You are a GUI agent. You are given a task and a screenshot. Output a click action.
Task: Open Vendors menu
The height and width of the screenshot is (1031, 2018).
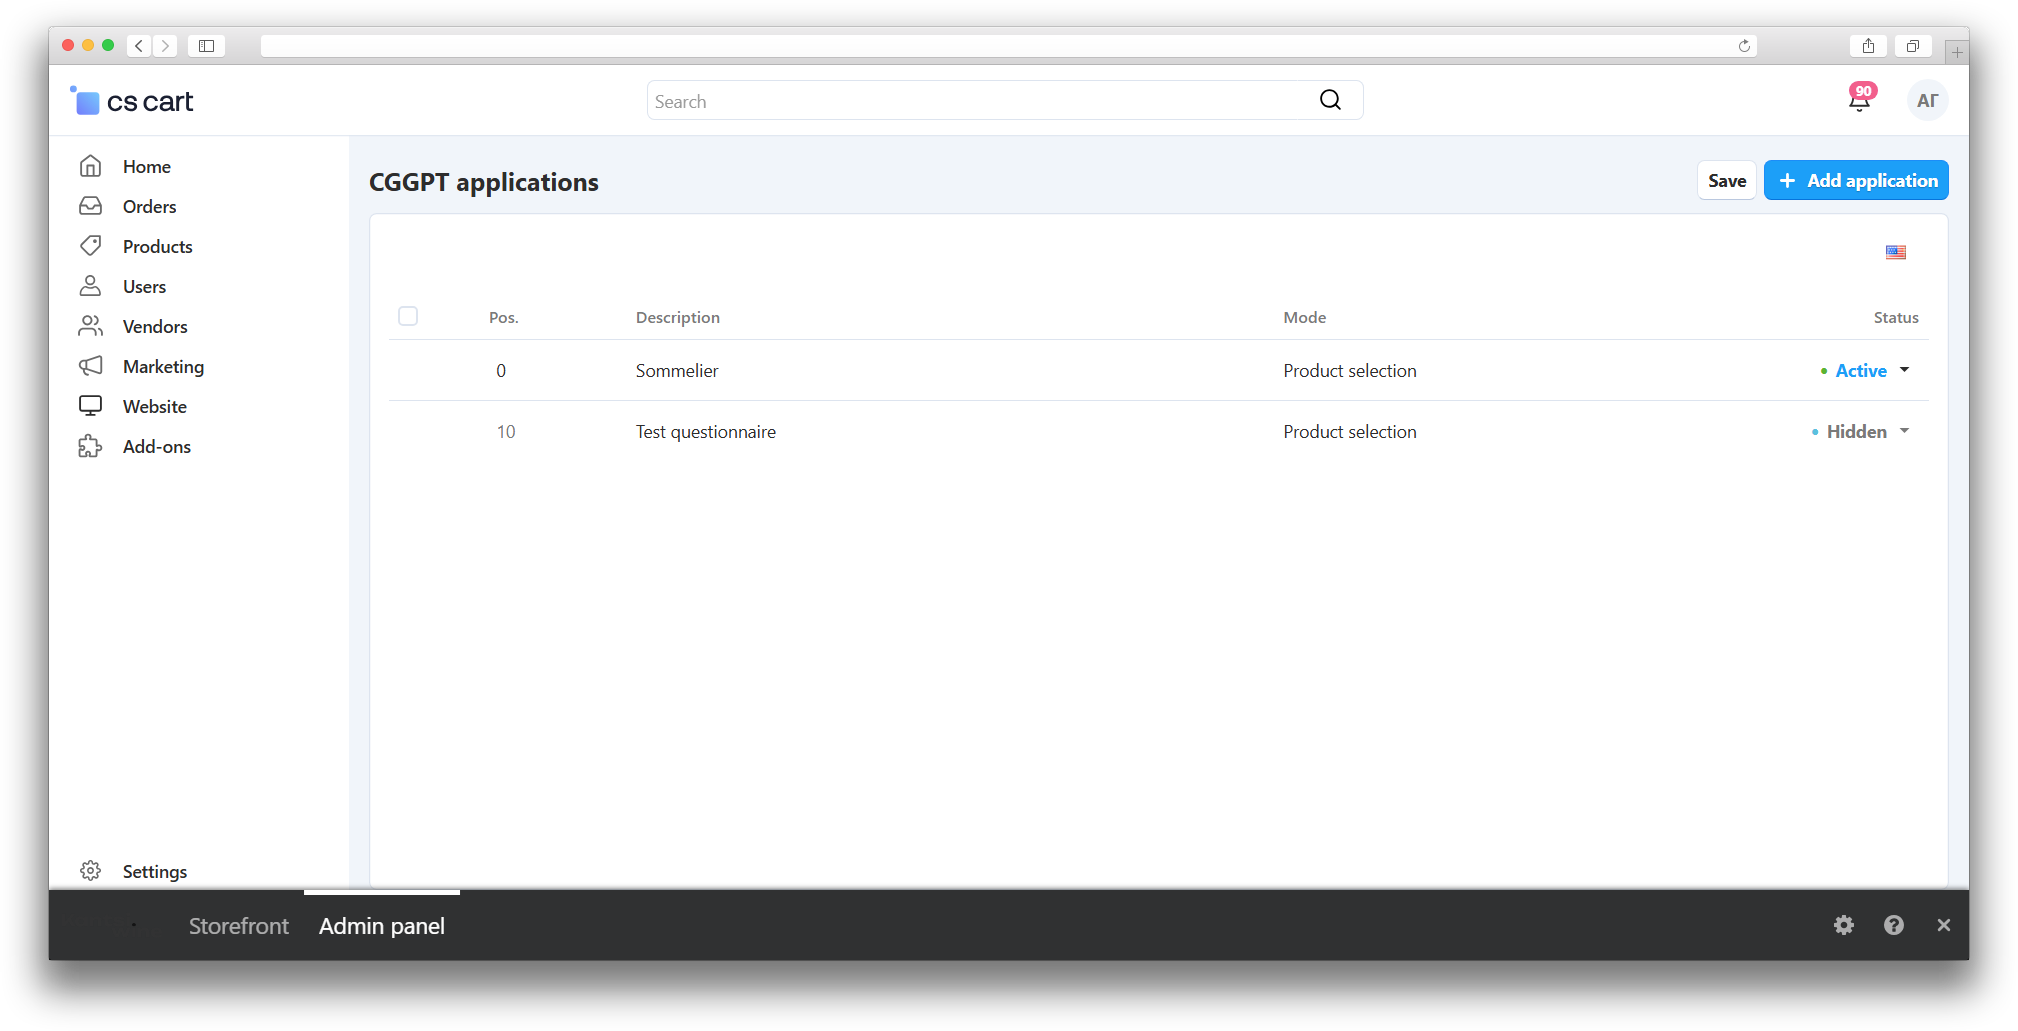point(155,326)
